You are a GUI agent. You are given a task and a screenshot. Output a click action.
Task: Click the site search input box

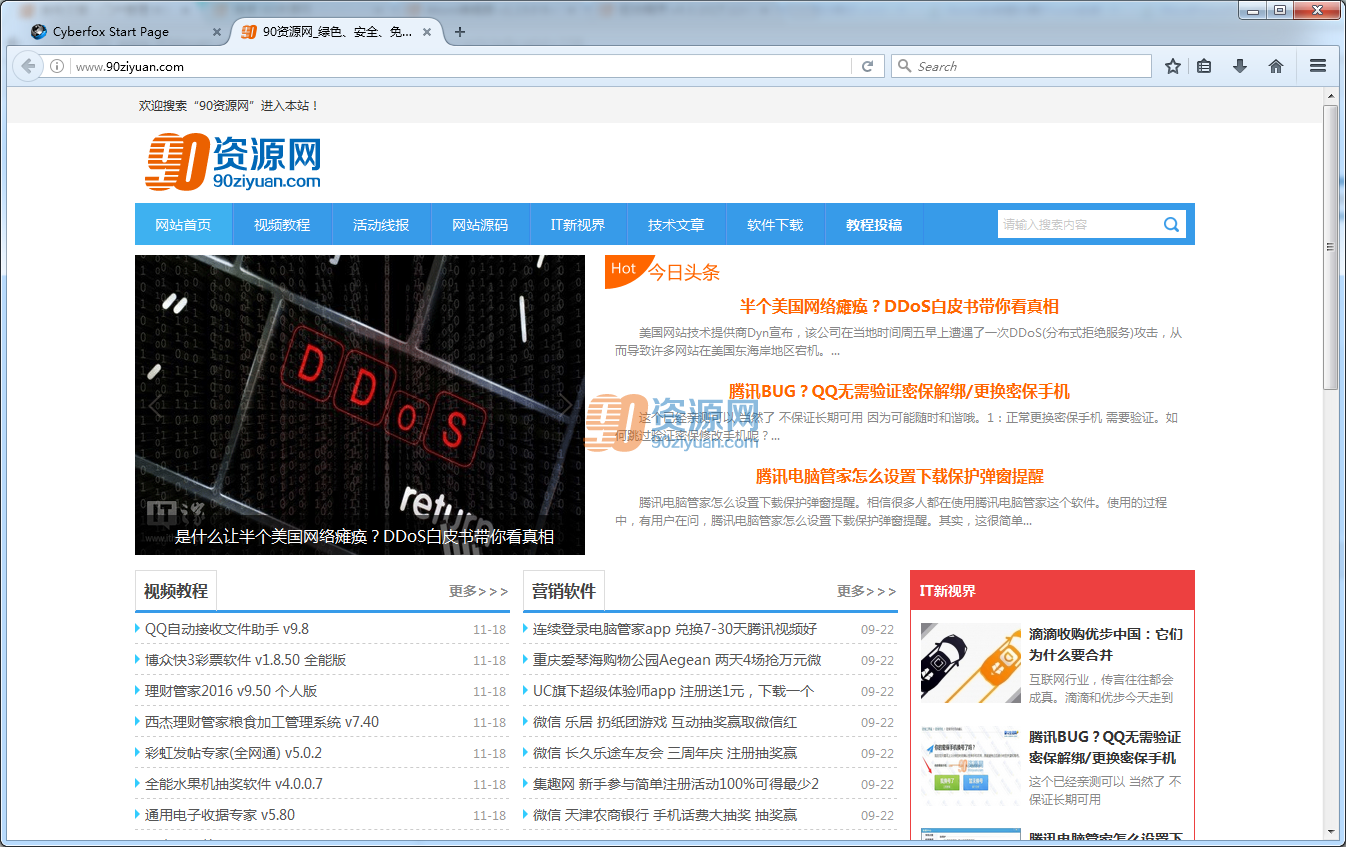click(1078, 225)
